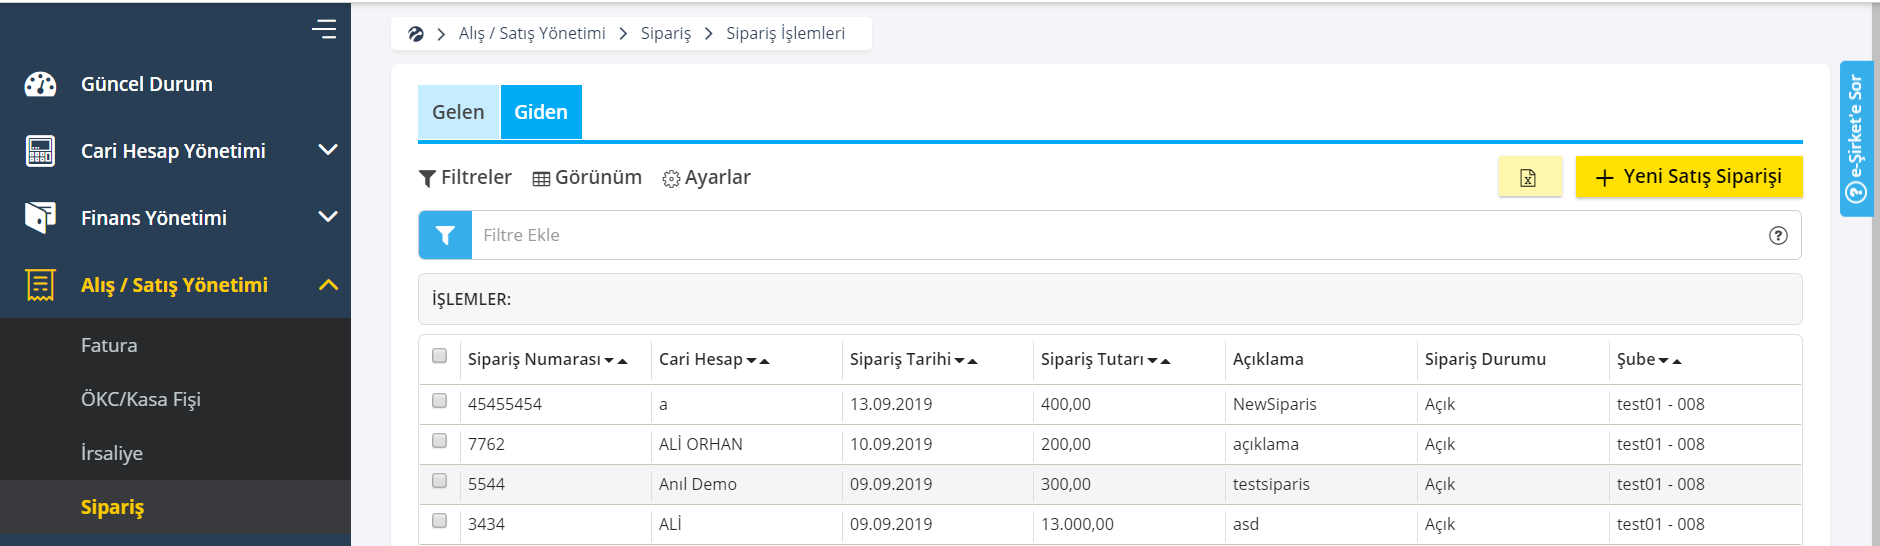This screenshot has height=546, width=1880.
Task: Collapse sidebar with the hamburger menu icon
Action: pos(324,29)
